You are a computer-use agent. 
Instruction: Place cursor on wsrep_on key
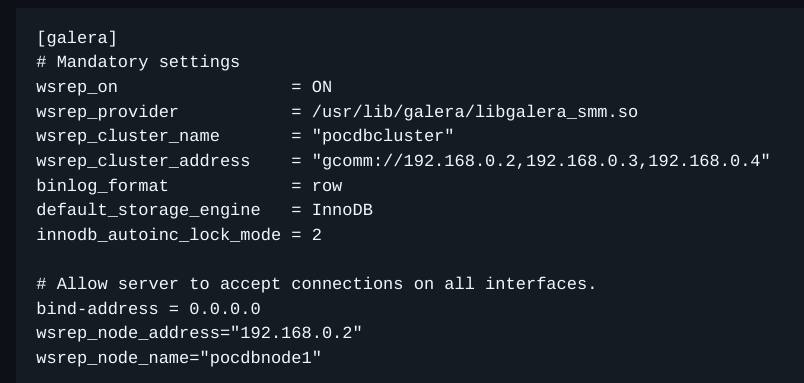tap(77, 87)
